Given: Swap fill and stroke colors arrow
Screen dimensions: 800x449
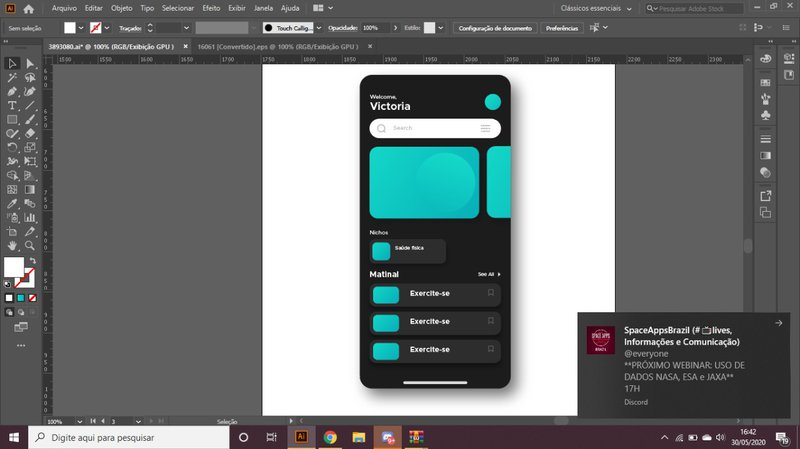Looking at the screenshot, I should tap(32, 260).
